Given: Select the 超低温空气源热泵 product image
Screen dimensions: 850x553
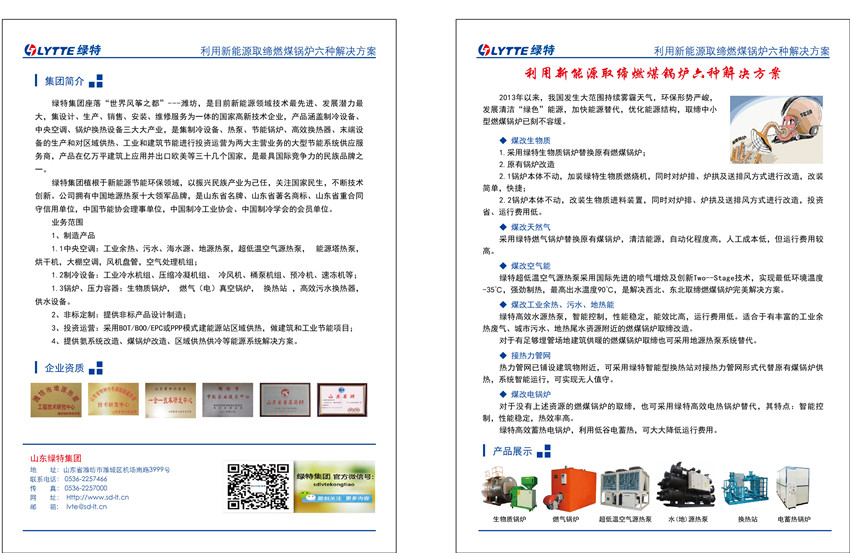Looking at the screenshot, I should [625, 490].
